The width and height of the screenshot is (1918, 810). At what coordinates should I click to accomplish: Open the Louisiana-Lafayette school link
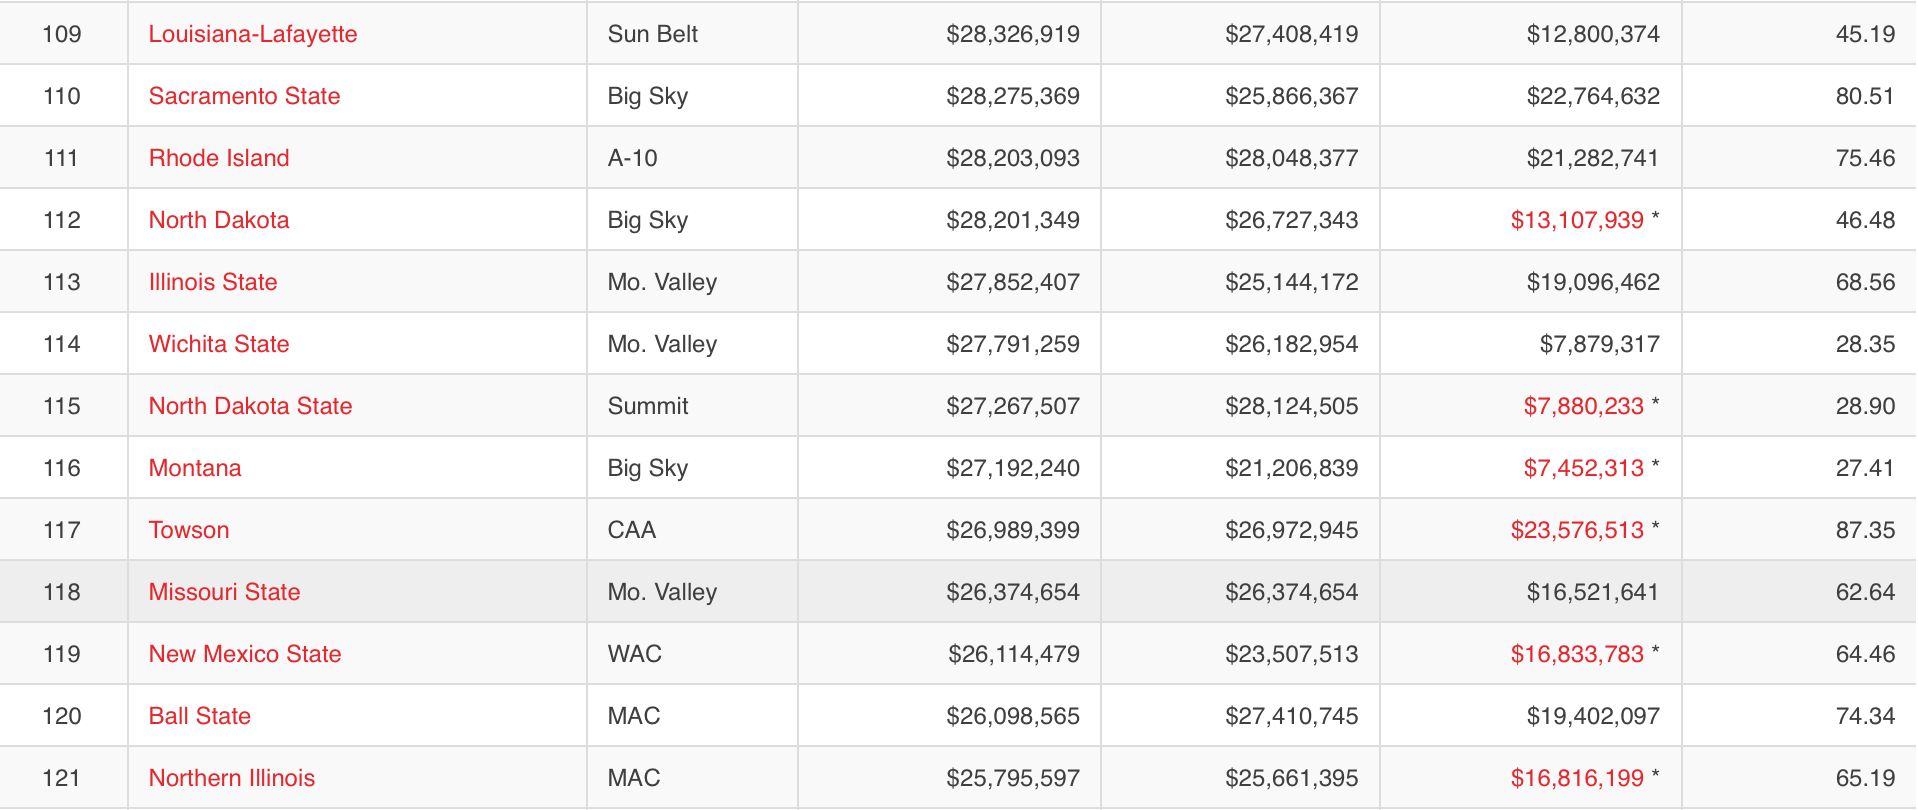click(253, 34)
